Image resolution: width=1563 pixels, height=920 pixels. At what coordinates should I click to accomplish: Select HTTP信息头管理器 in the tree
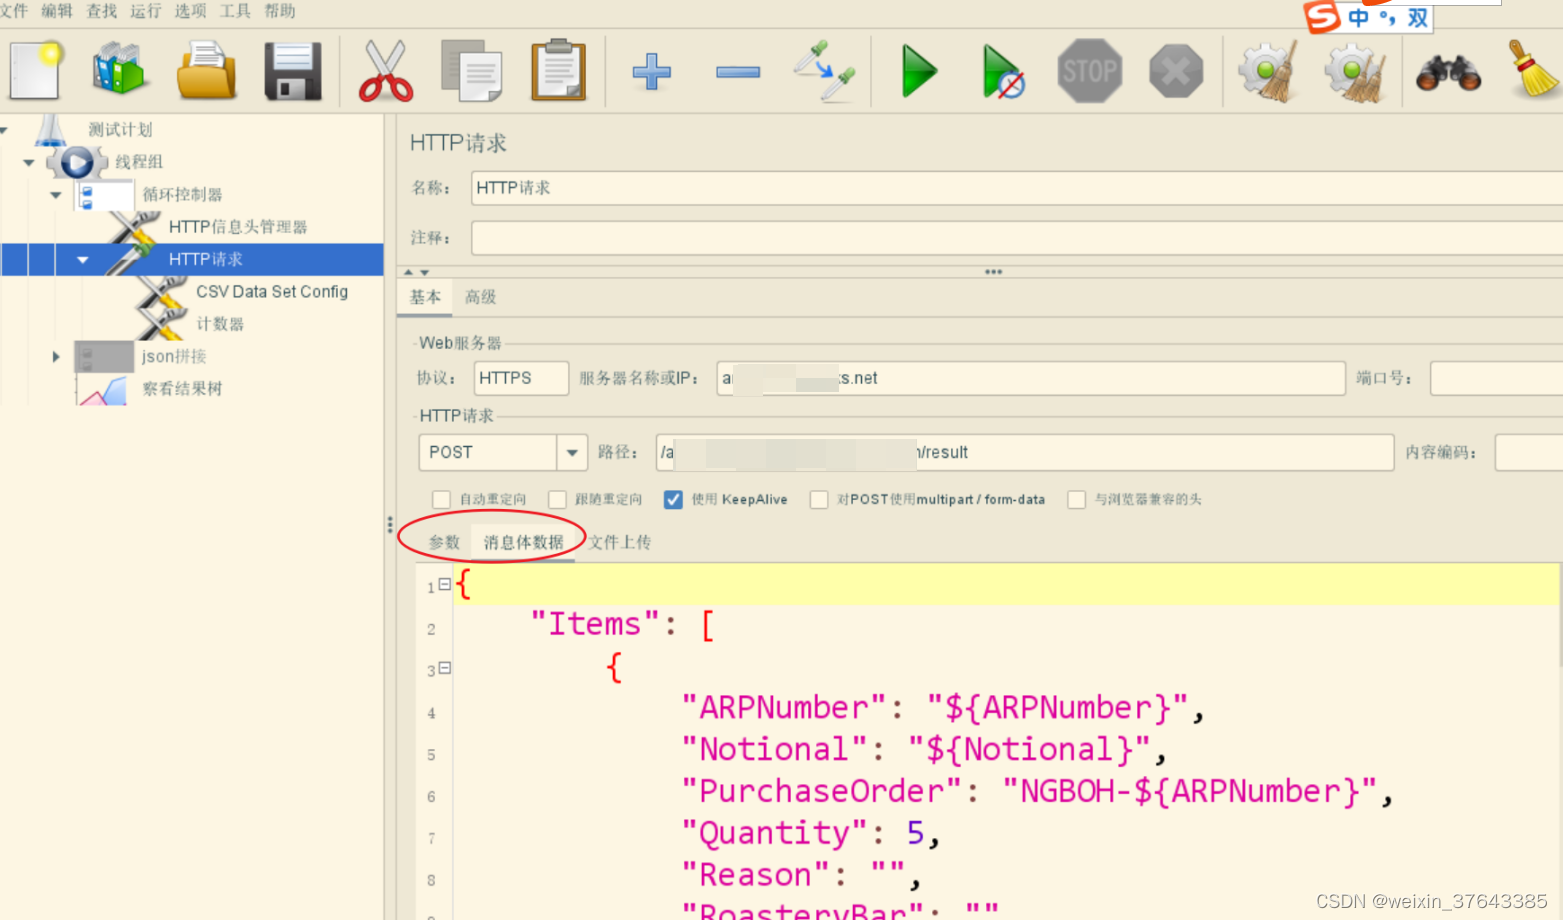[x=237, y=227]
